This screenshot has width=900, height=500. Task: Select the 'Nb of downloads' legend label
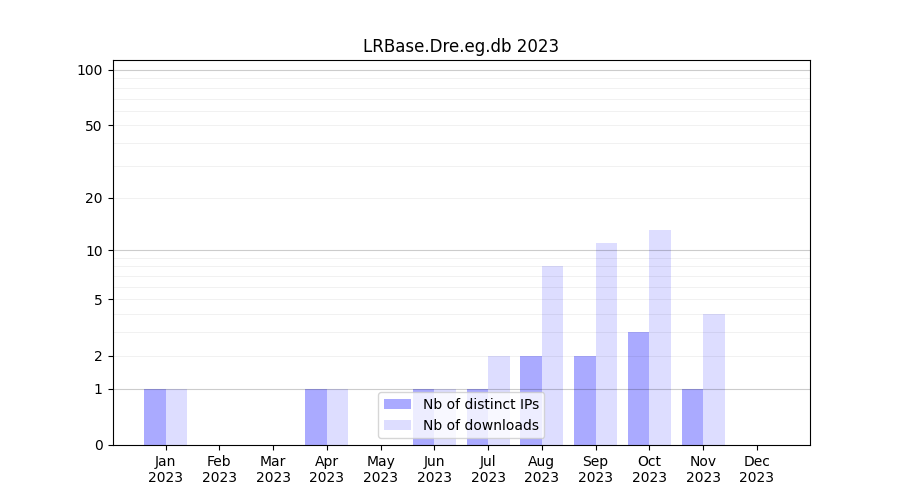(480, 425)
